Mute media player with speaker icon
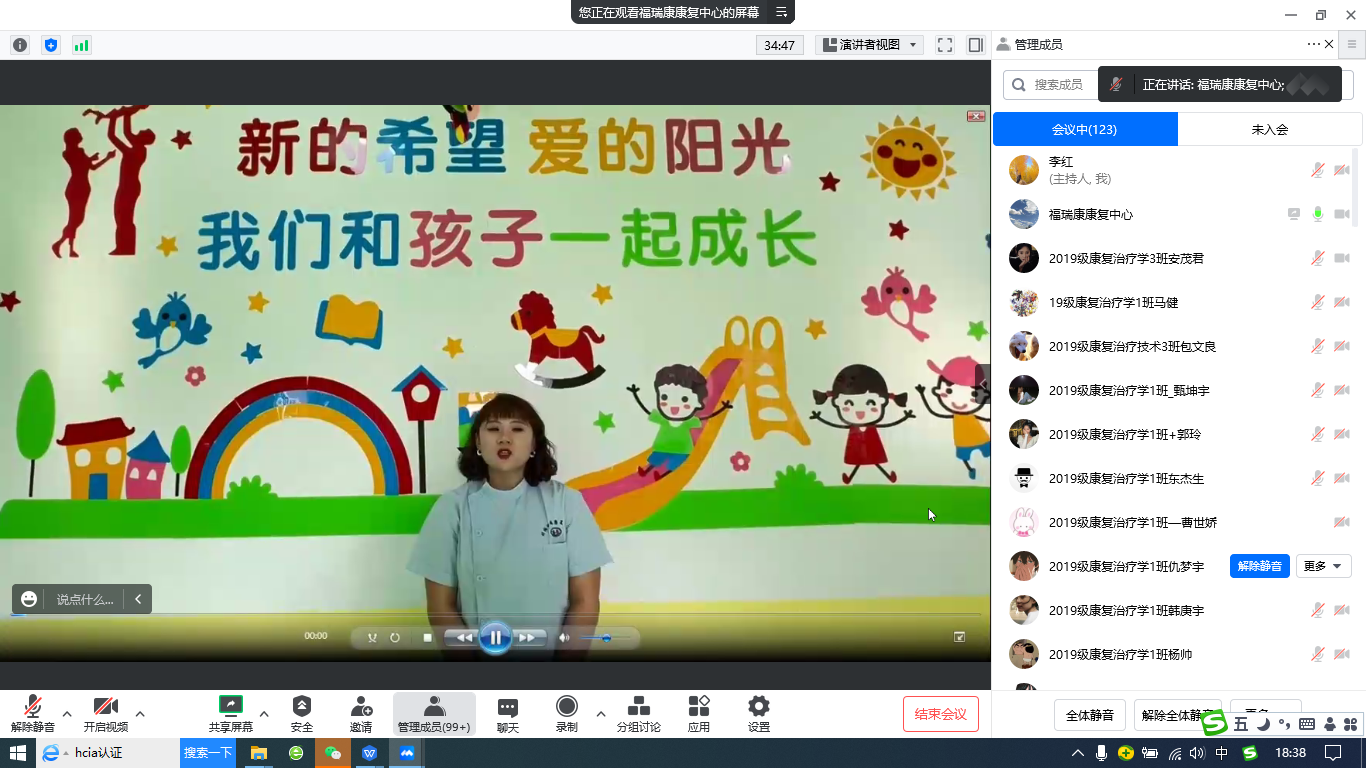 564,637
